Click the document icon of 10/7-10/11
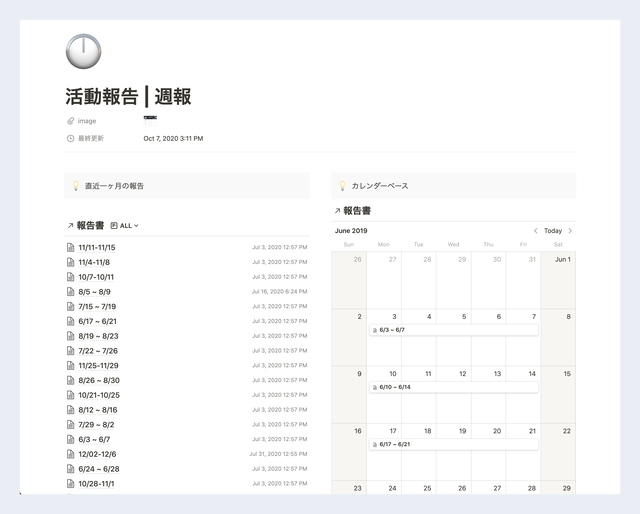Screen dimensions: 640x514 [x=71, y=277]
